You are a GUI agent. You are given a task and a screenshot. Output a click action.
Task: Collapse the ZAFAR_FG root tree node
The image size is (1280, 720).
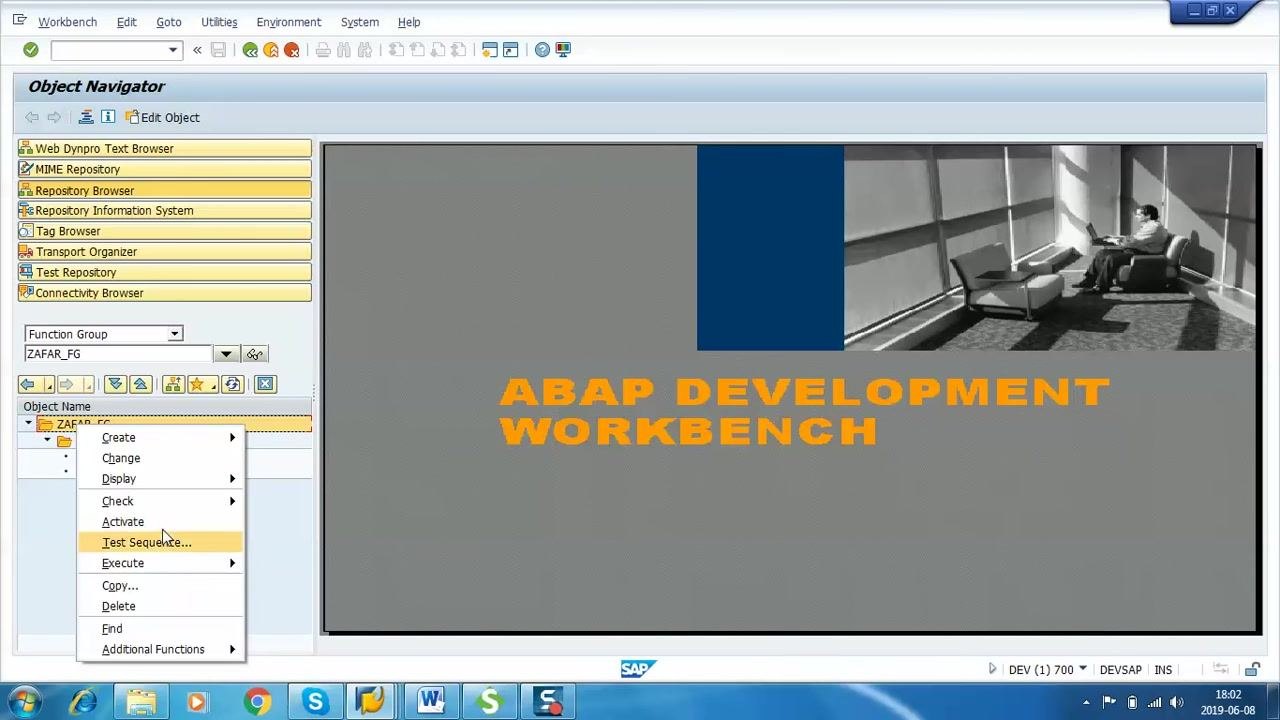29,424
